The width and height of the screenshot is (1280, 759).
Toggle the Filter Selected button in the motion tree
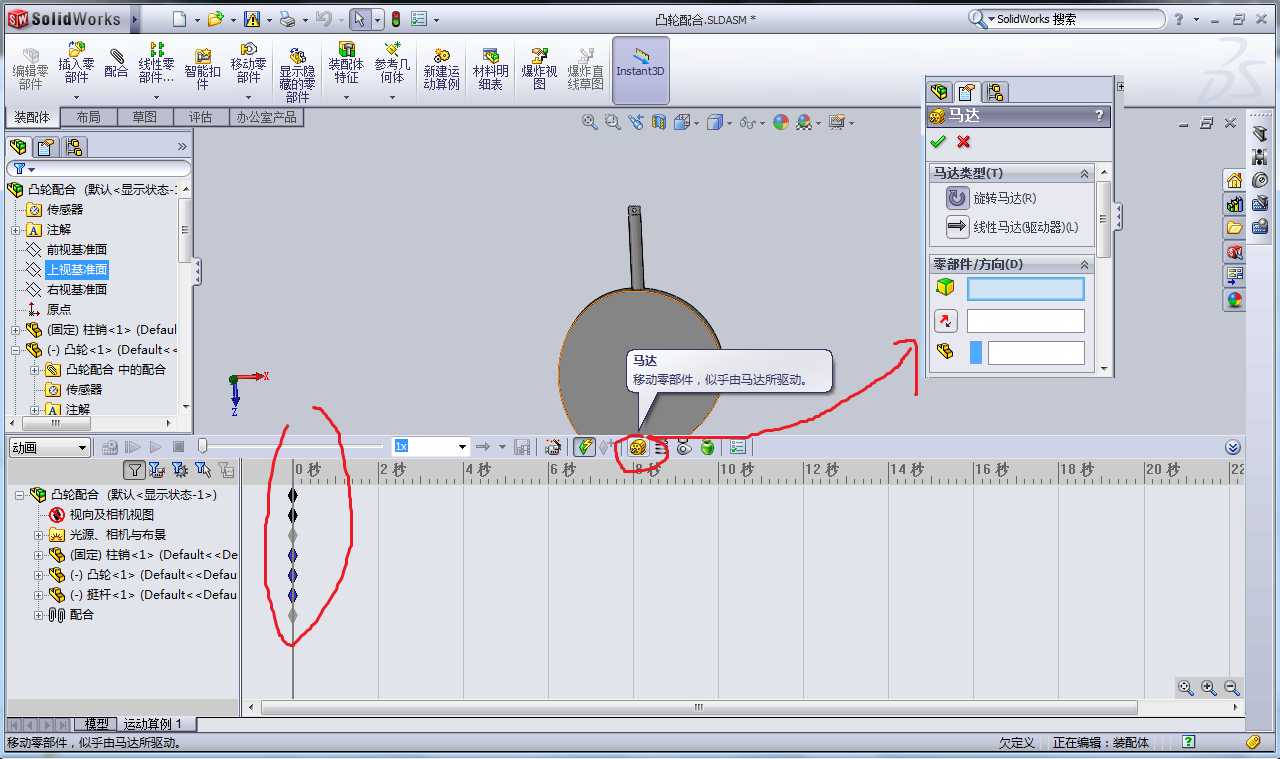(x=203, y=469)
